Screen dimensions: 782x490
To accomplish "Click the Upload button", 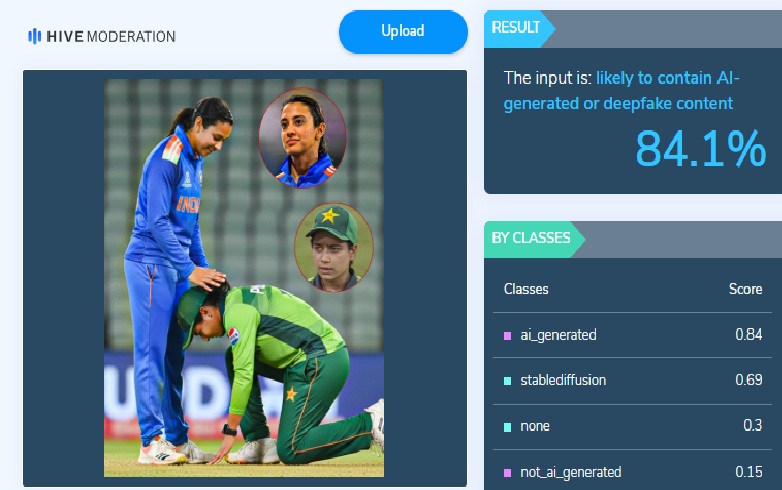I will point(403,31).
